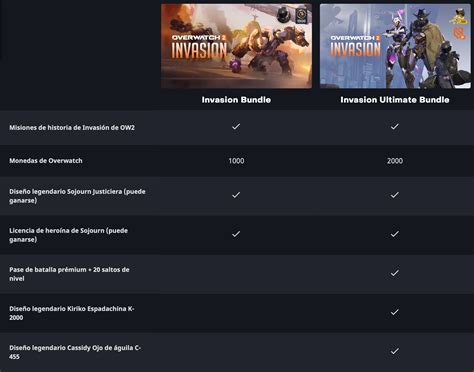
Task: Click Ultimate Bundle checkmark for Misiones de historia
Action: (x=395, y=127)
